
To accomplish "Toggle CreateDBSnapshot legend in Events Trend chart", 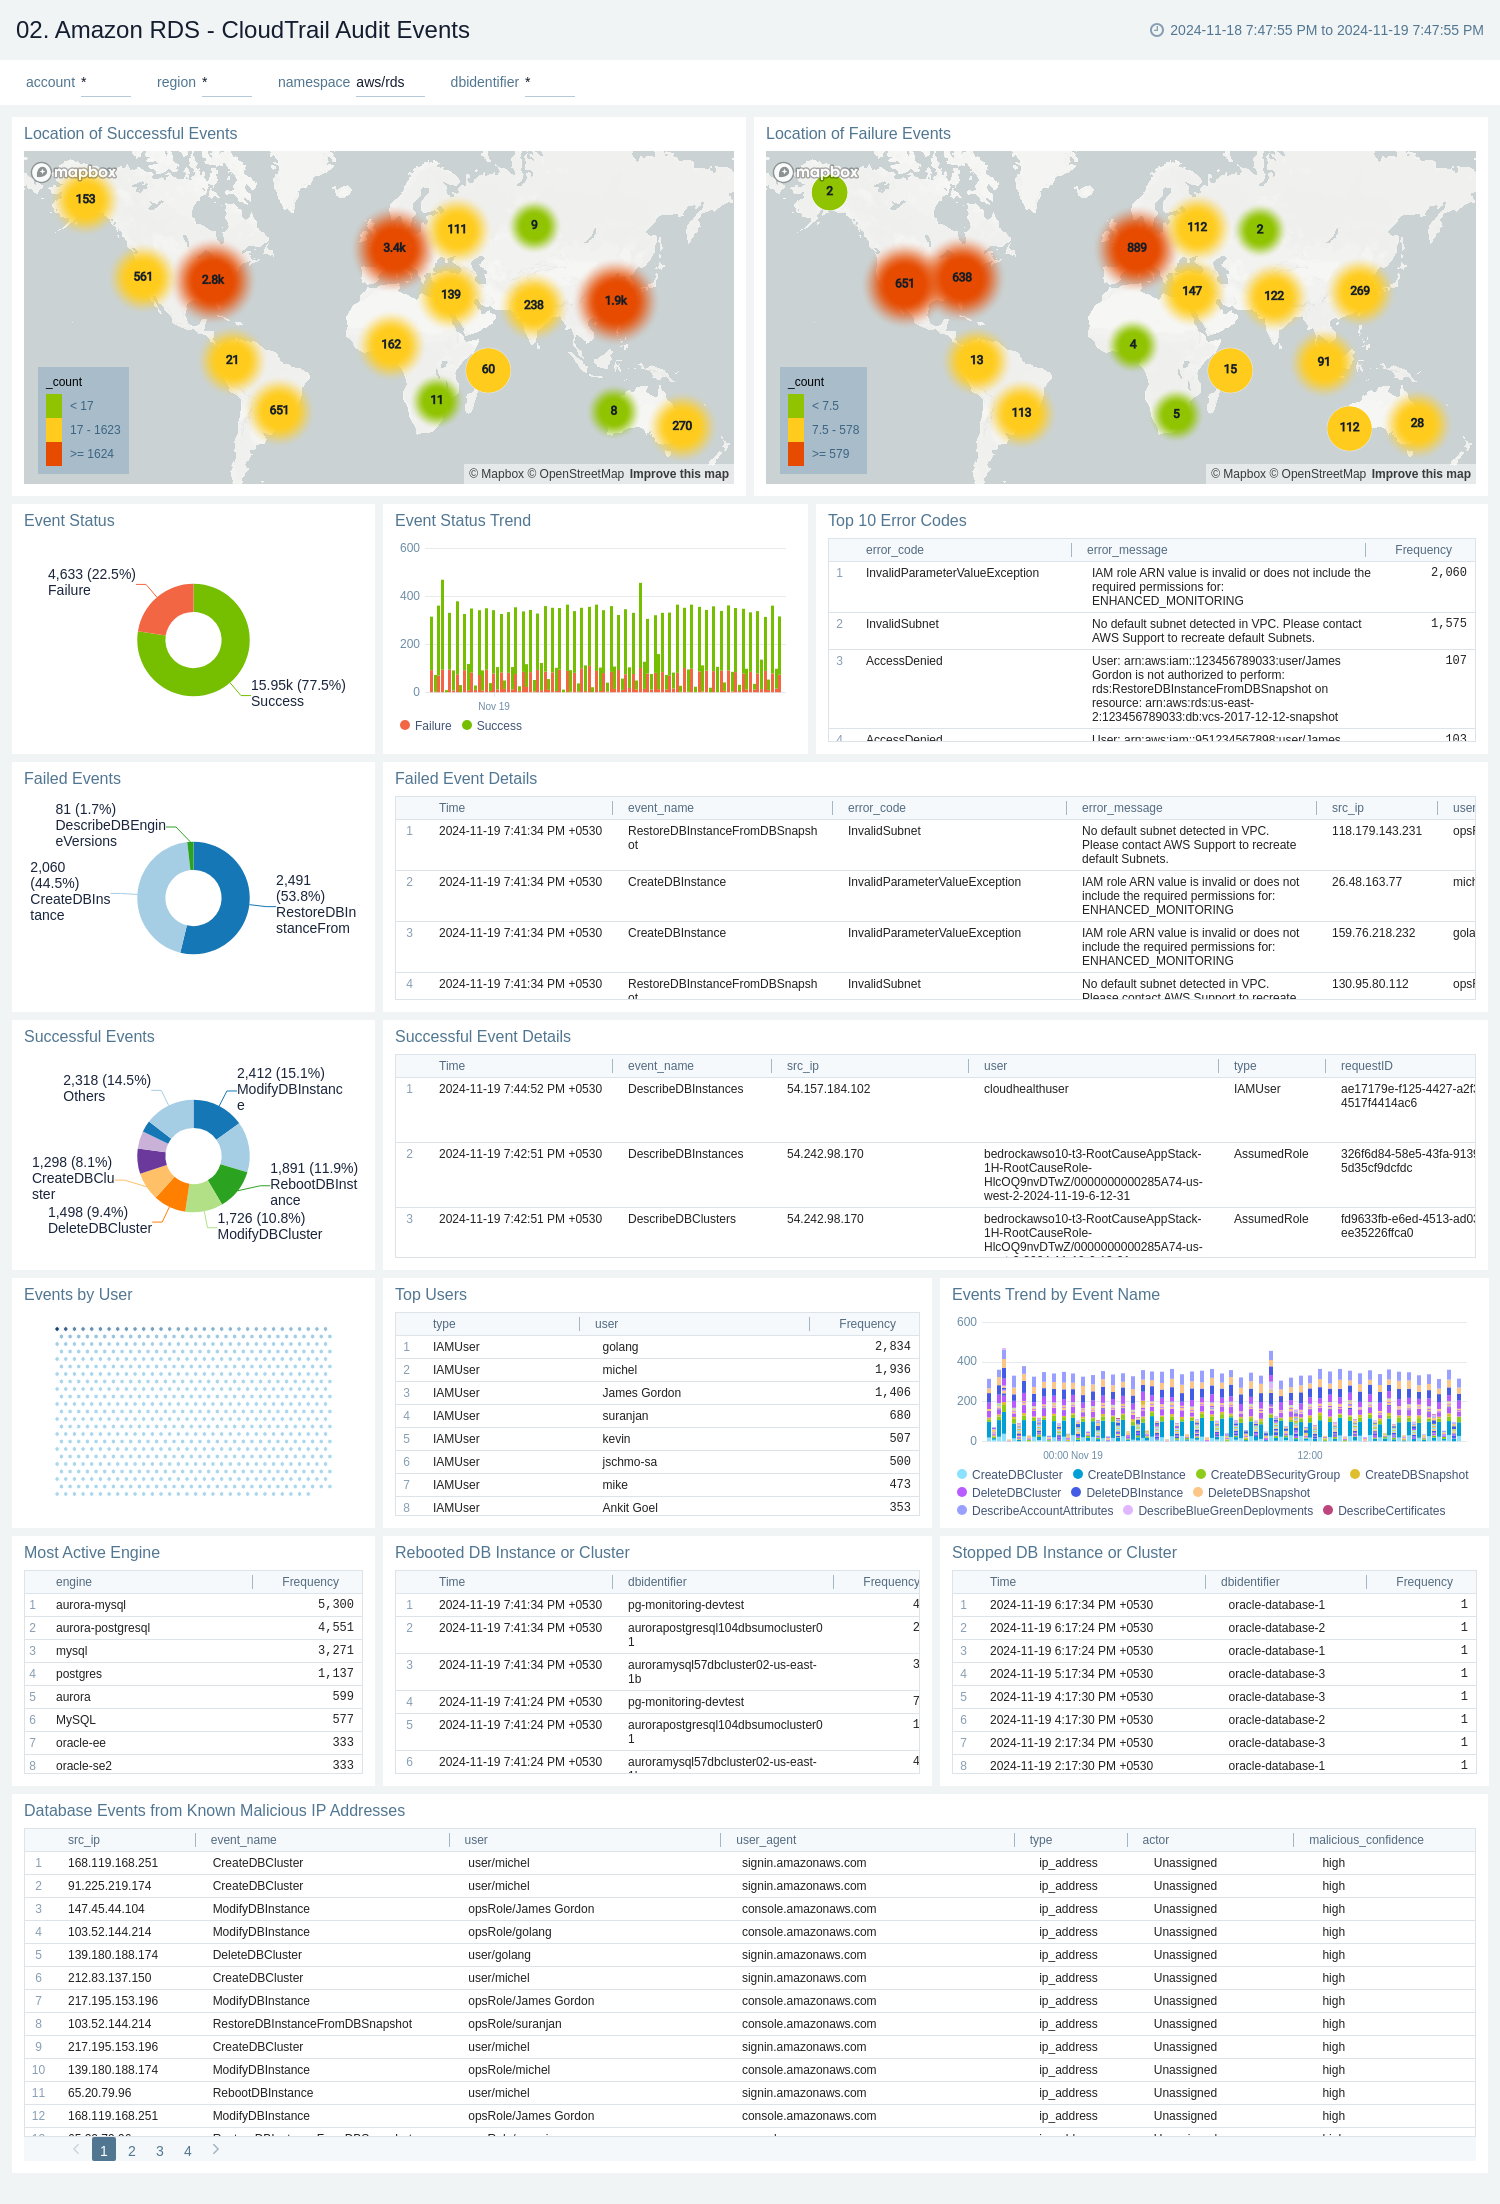I will click(1409, 1475).
